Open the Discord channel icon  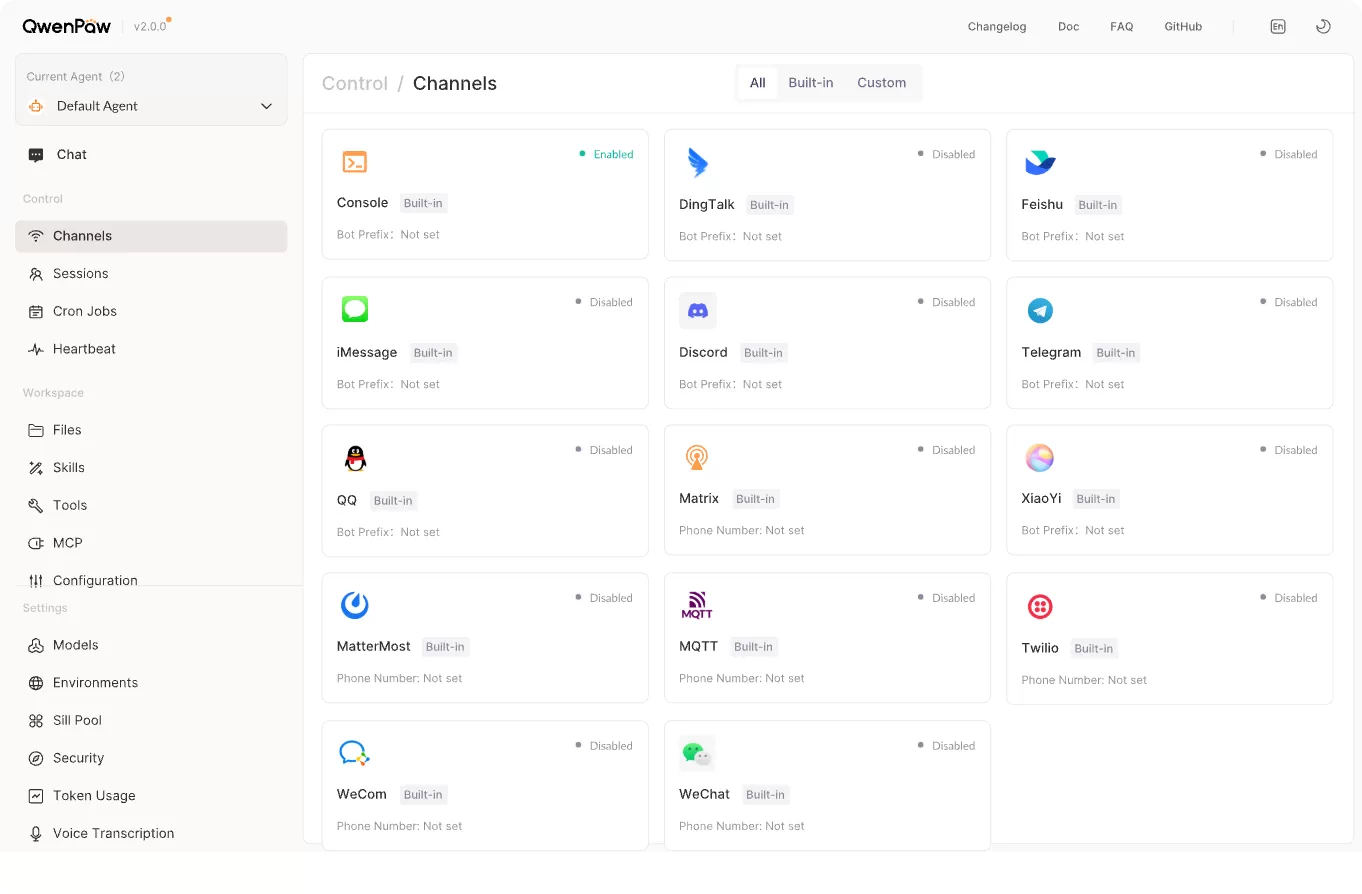tap(697, 311)
